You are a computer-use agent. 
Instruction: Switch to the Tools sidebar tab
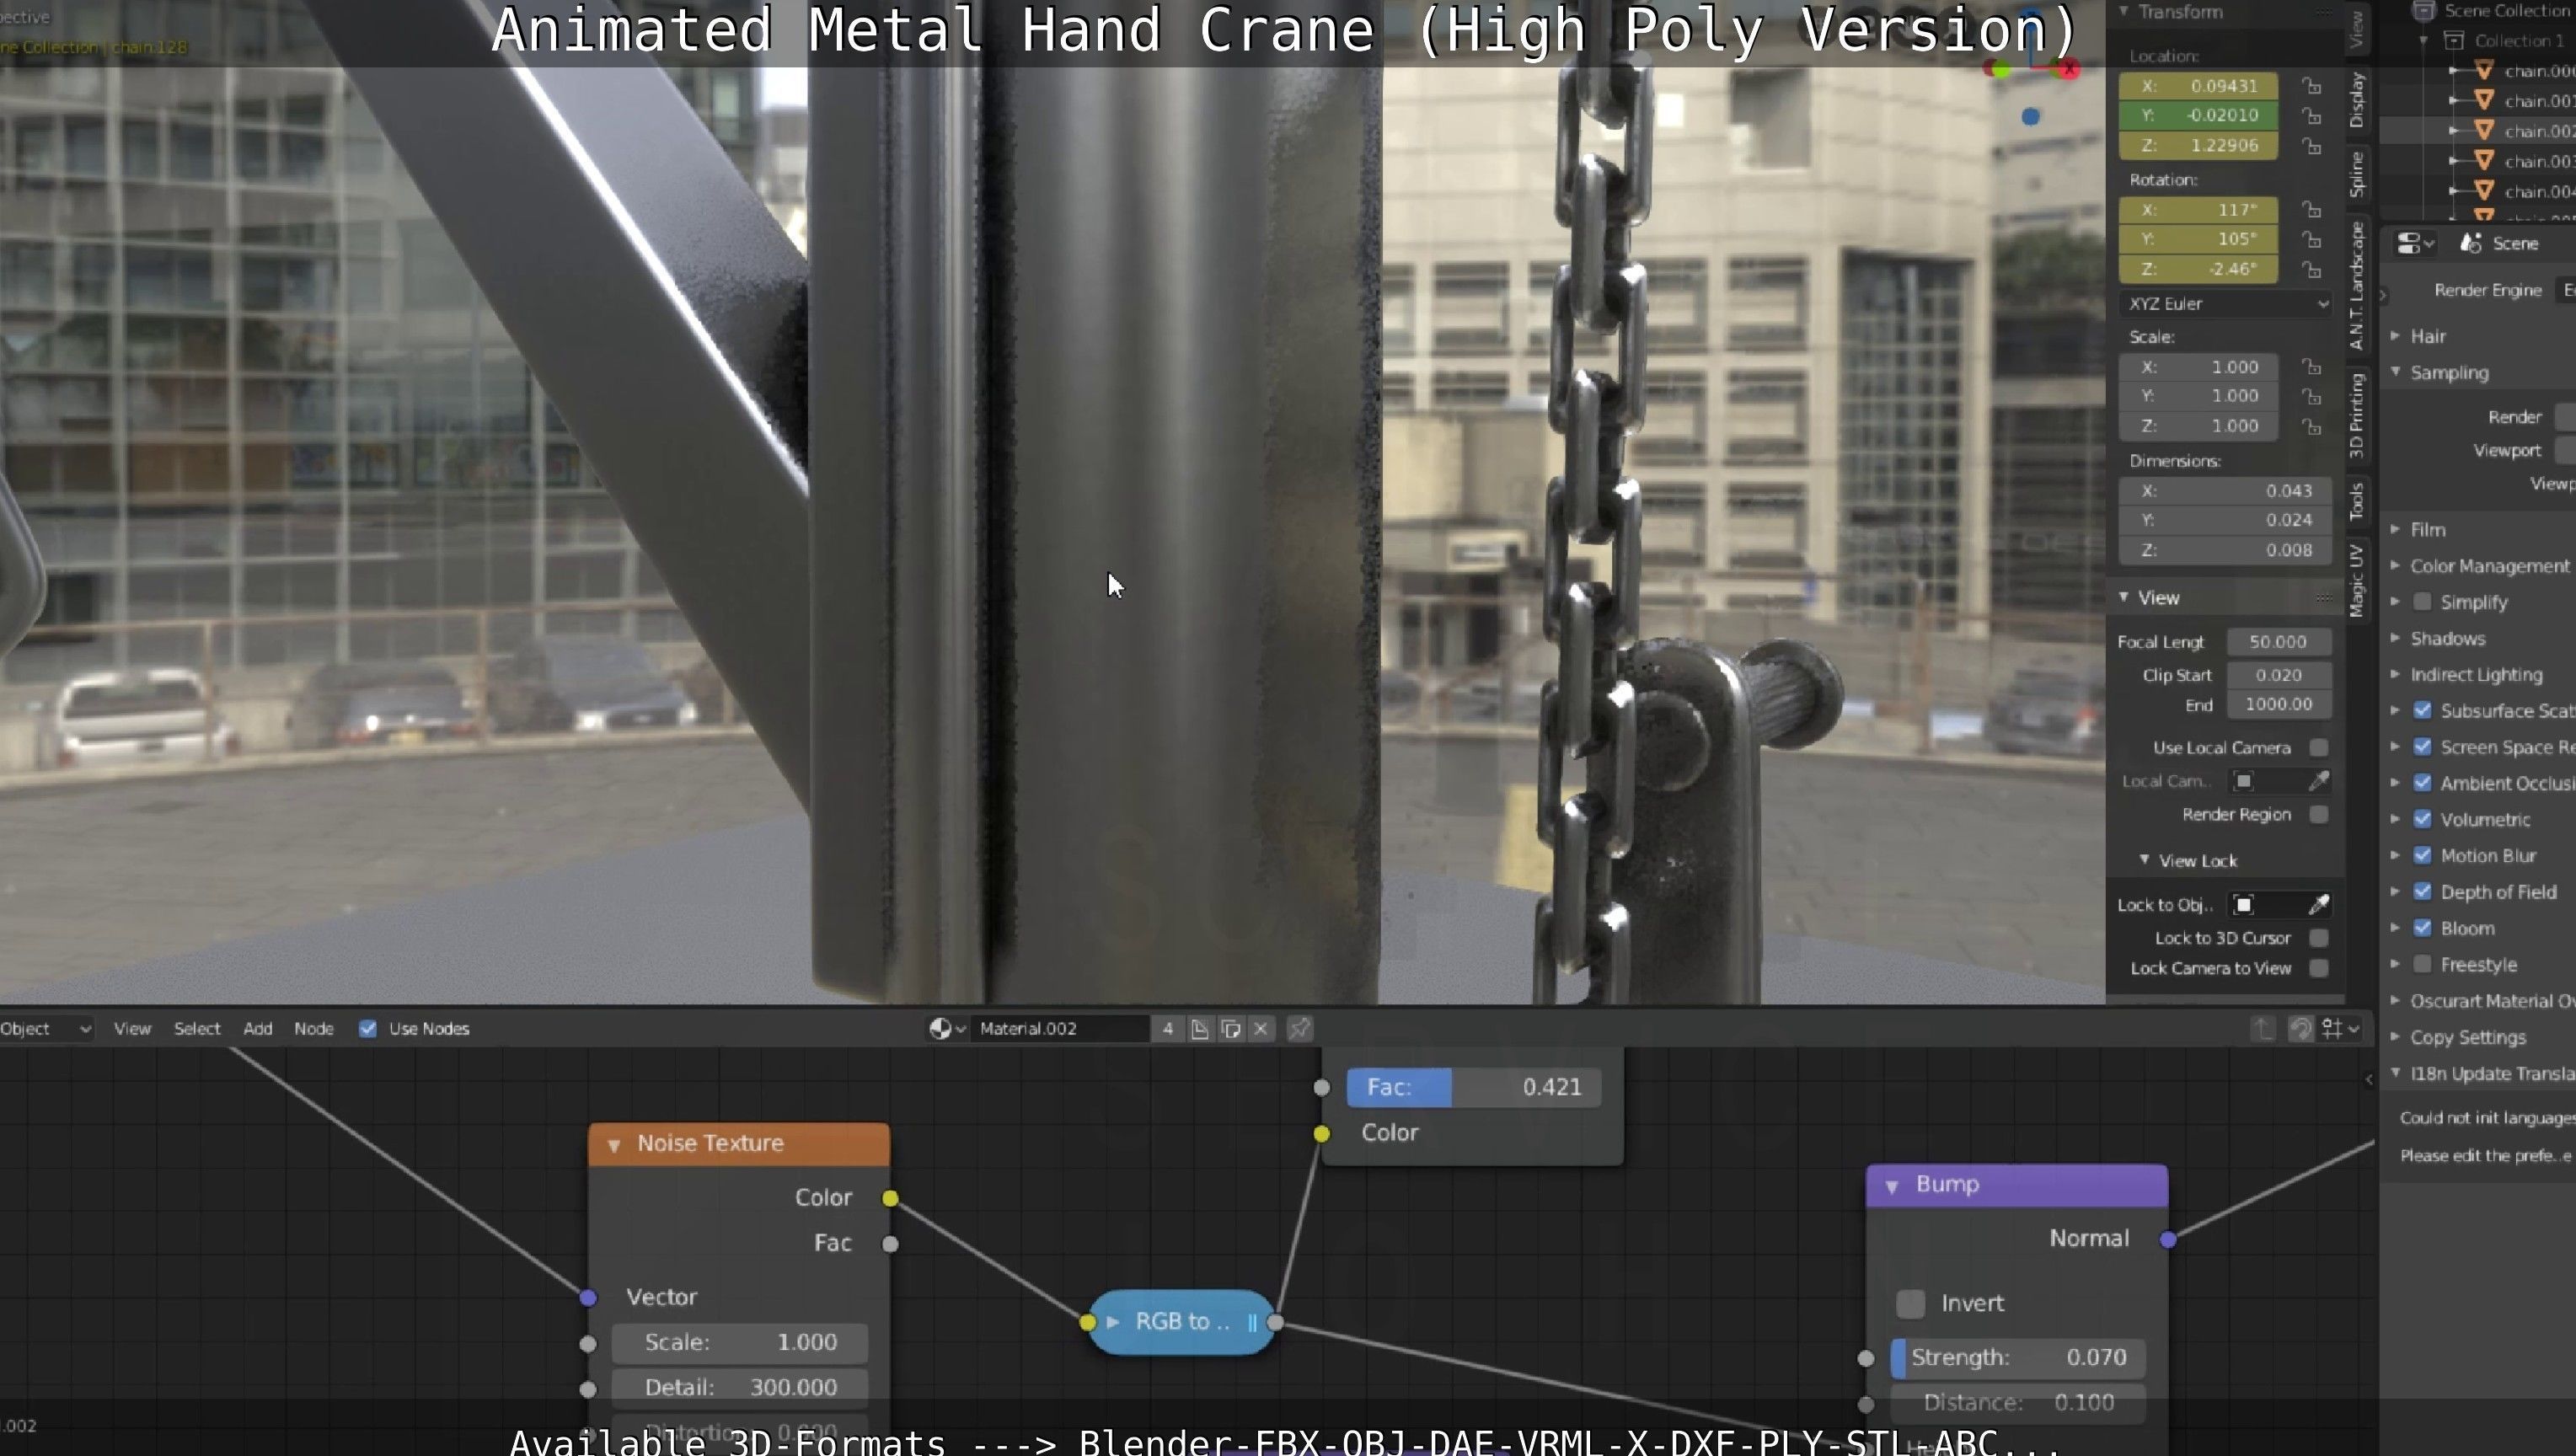pyautogui.click(x=2357, y=501)
